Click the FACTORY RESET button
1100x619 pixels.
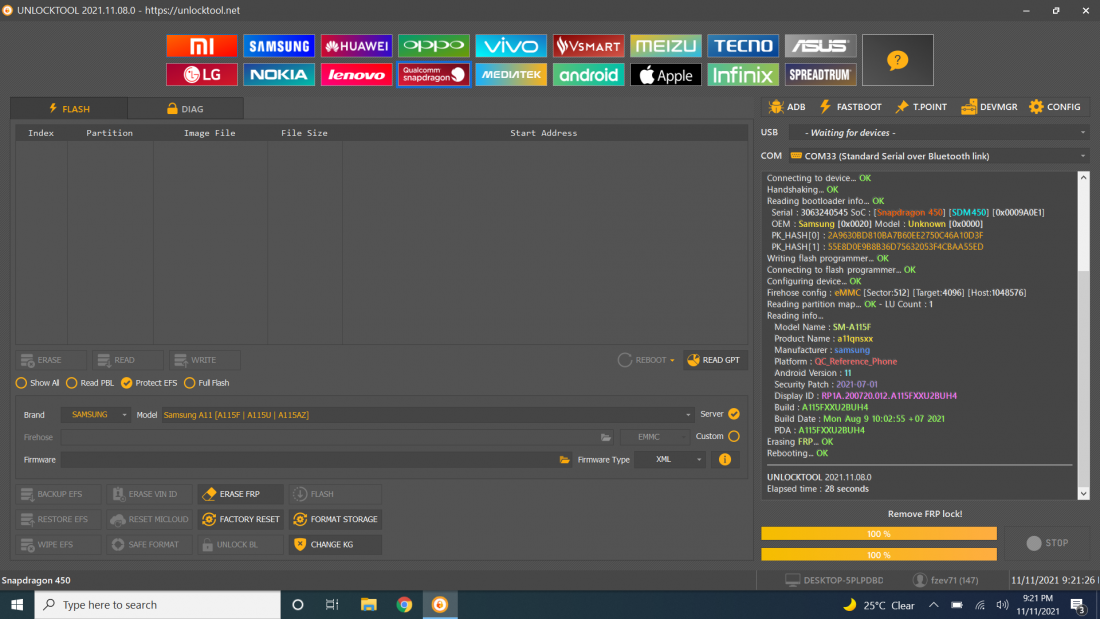click(241, 519)
